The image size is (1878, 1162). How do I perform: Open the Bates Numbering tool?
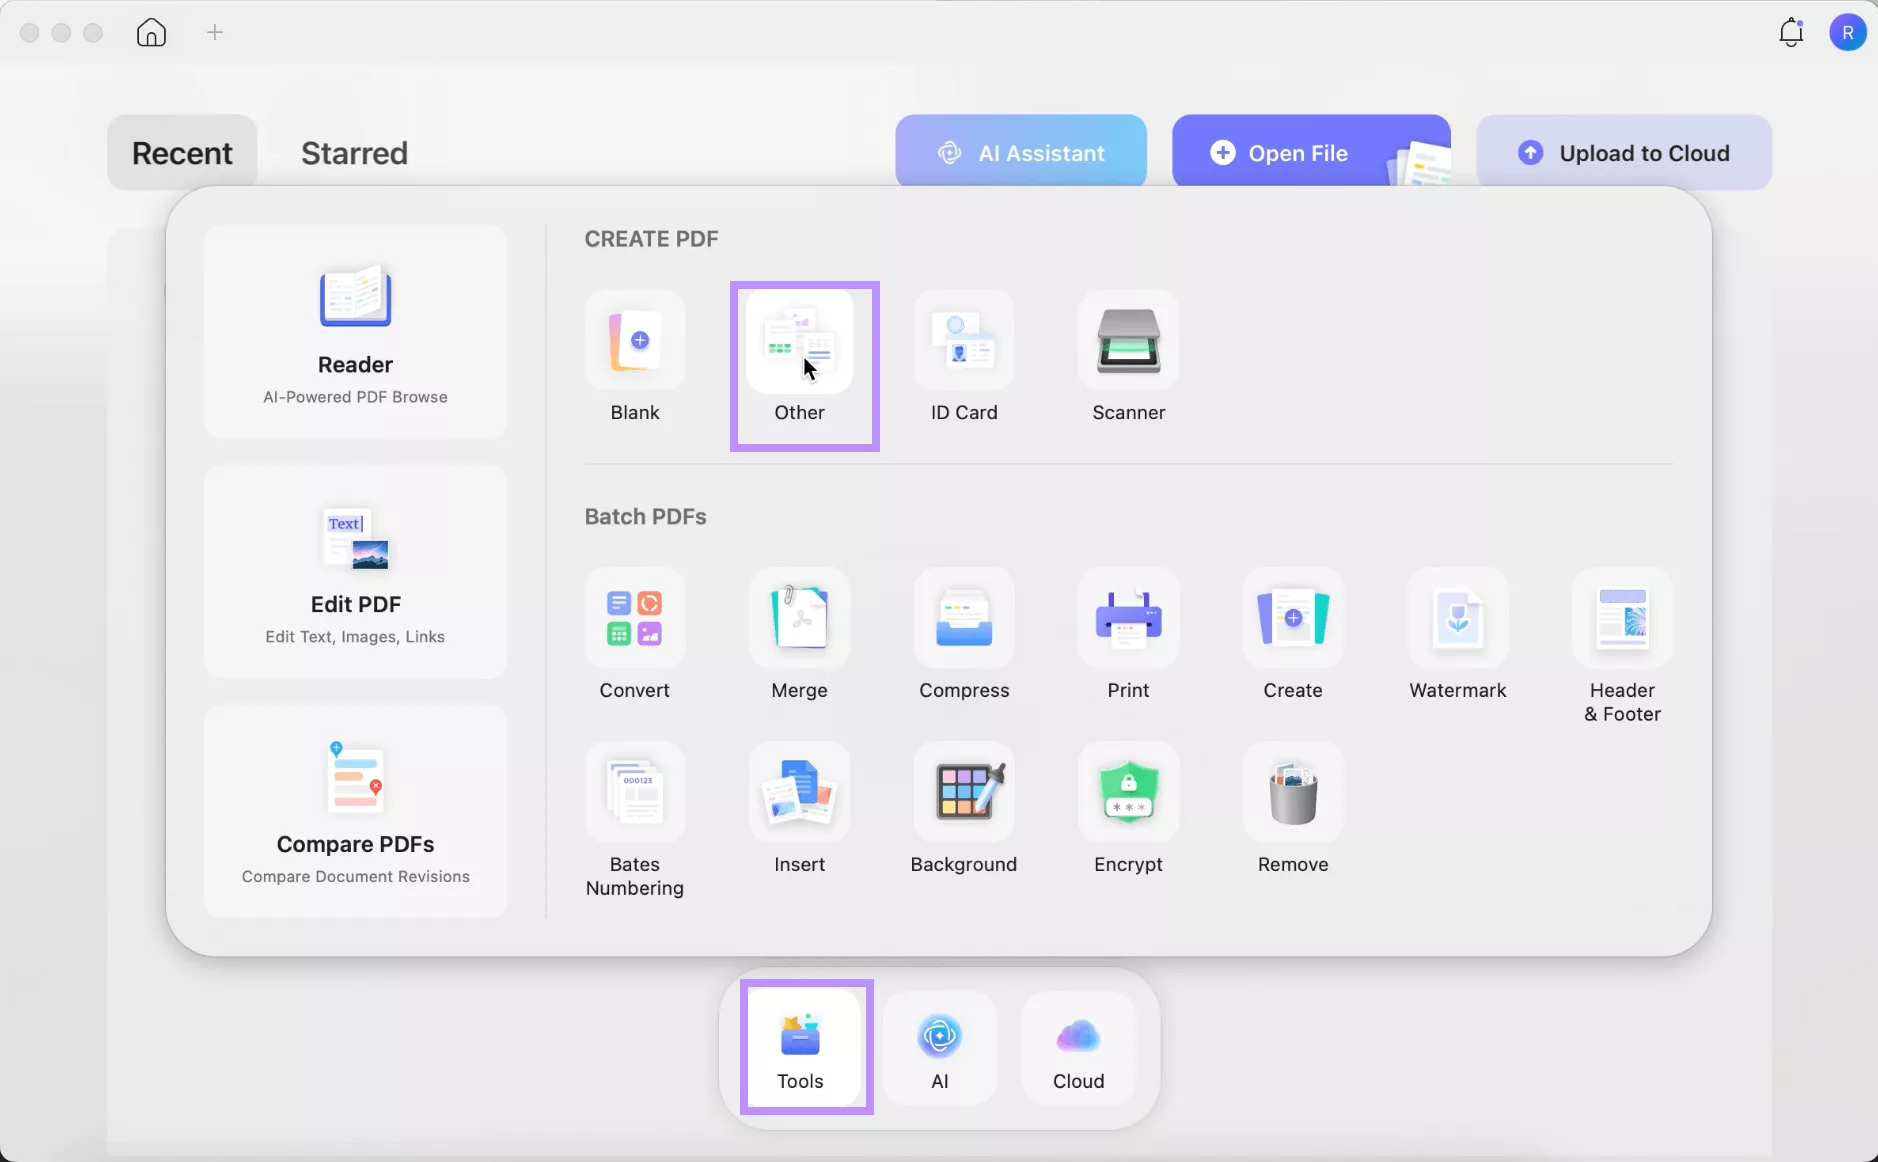coord(635,793)
